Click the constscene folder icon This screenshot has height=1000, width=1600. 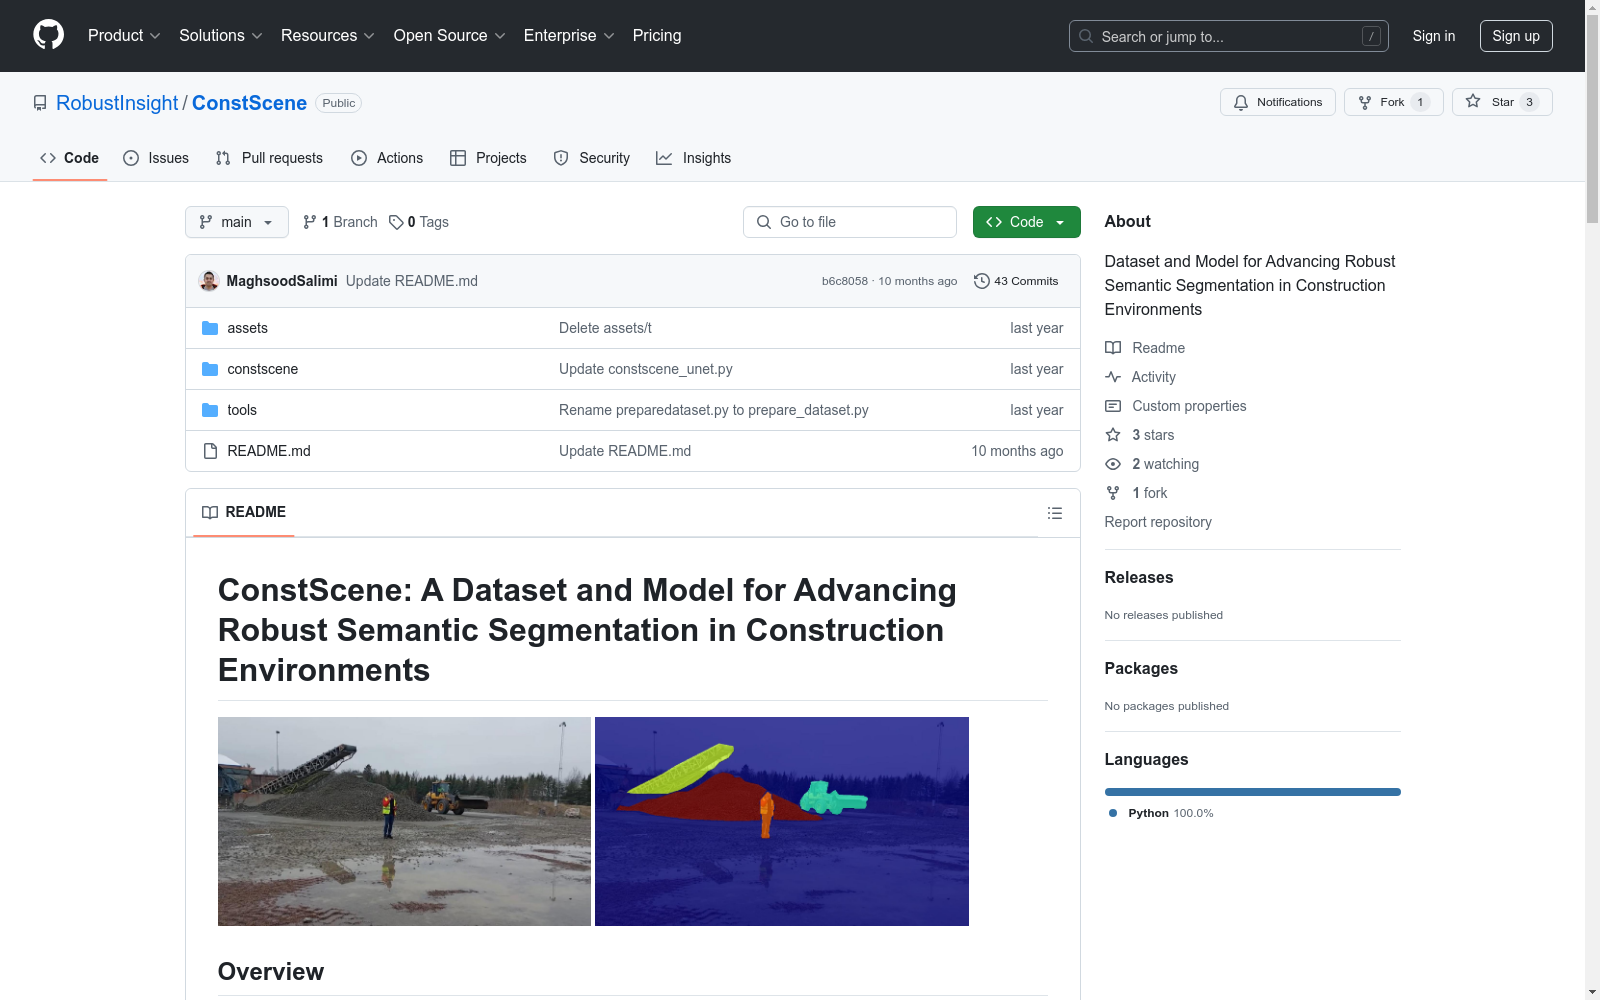coord(210,369)
